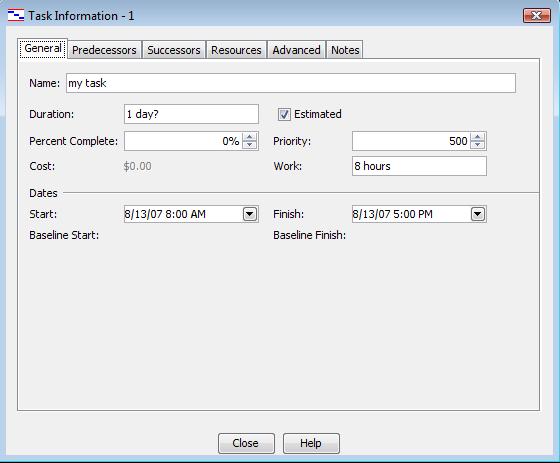The width and height of the screenshot is (560, 463).
Task: Open the Successors tab
Action: click(174, 50)
